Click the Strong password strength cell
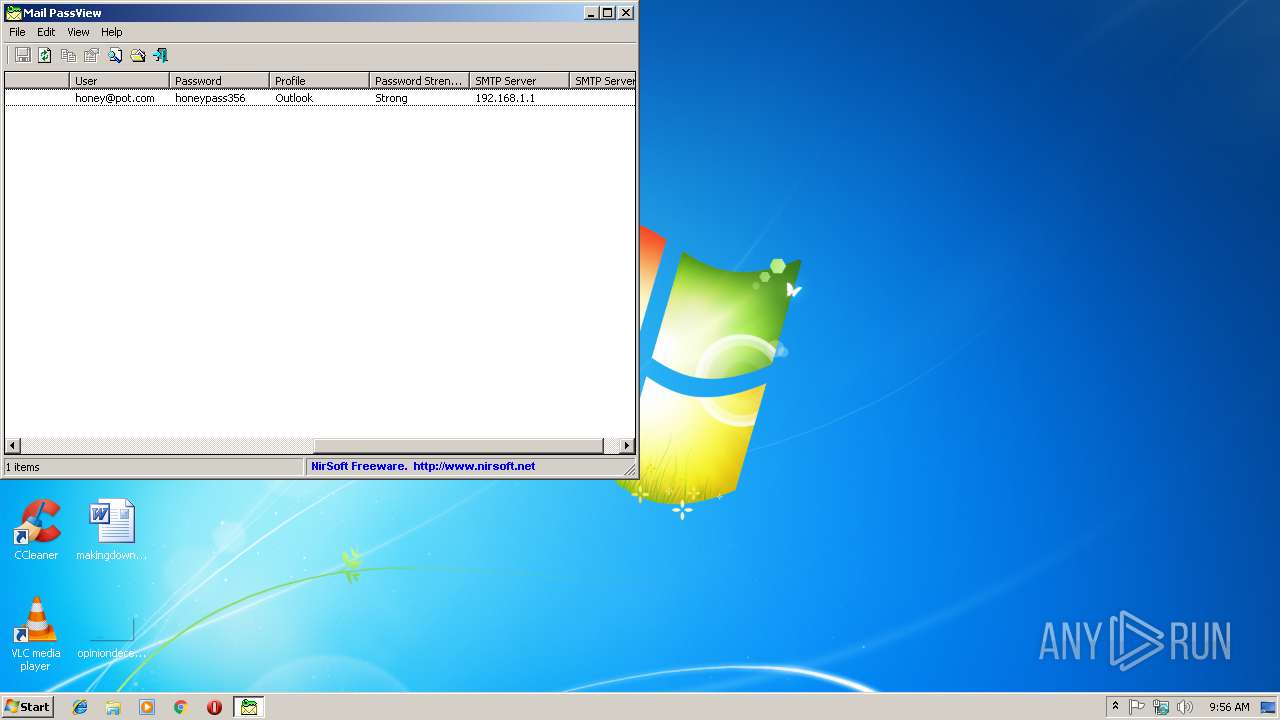 [391, 98]
